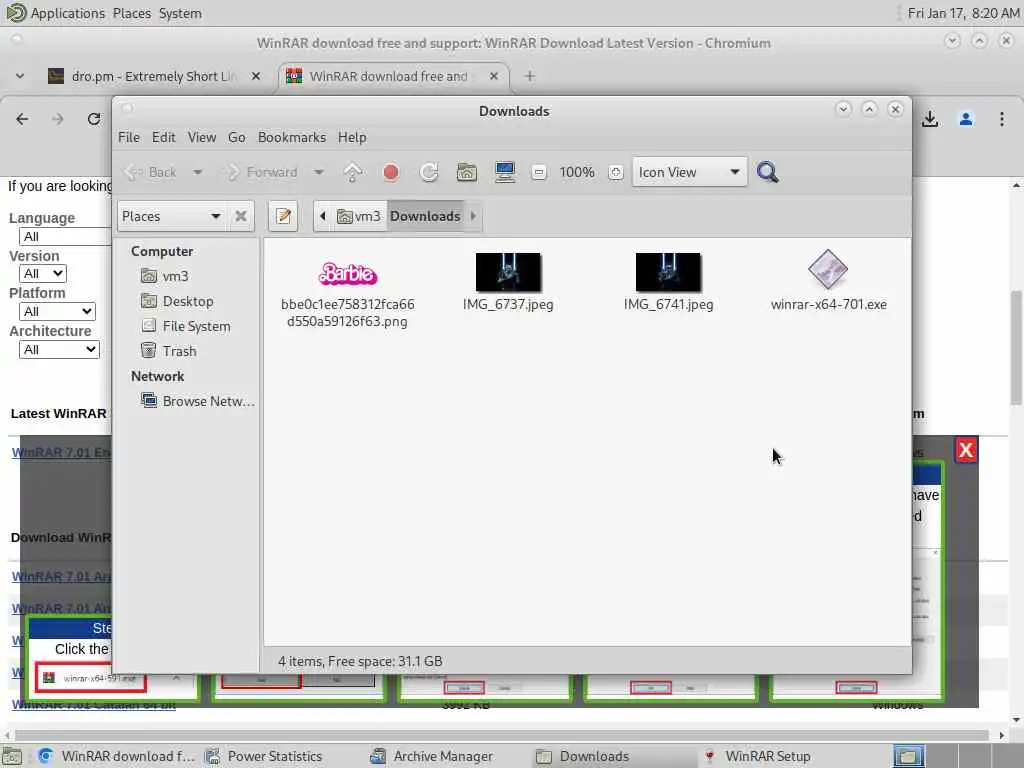Open the Places menu in the top panel
Screen dimensions: 1024x768
[x=131, y=13]
